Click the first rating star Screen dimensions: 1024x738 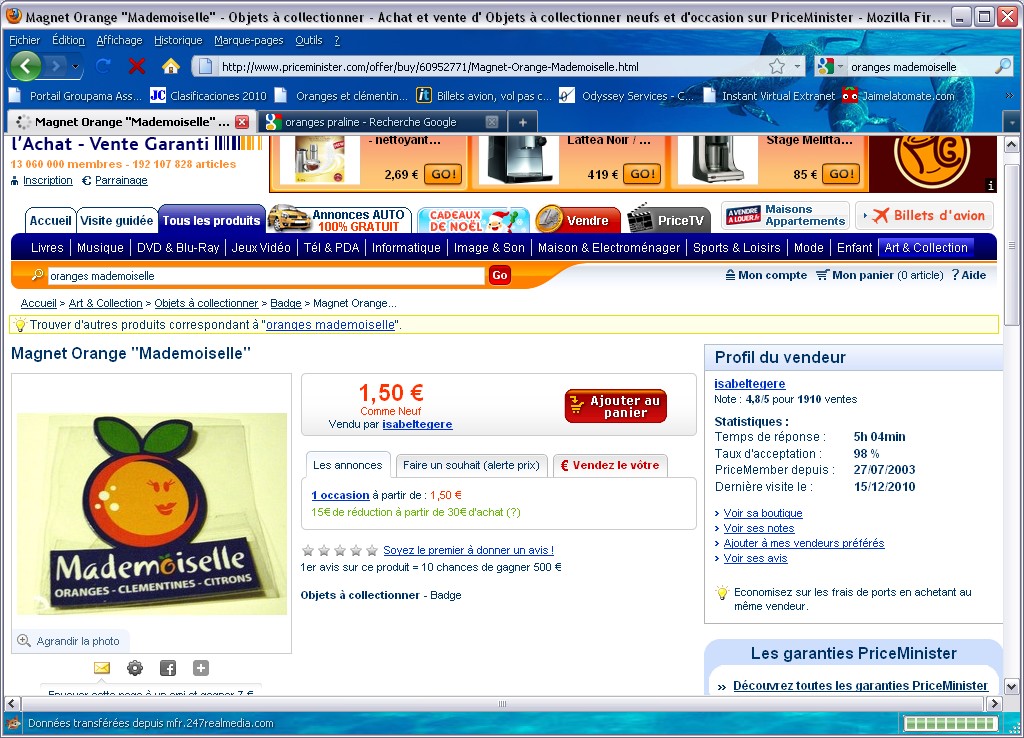pyautogui.click(x=308, y=551)
